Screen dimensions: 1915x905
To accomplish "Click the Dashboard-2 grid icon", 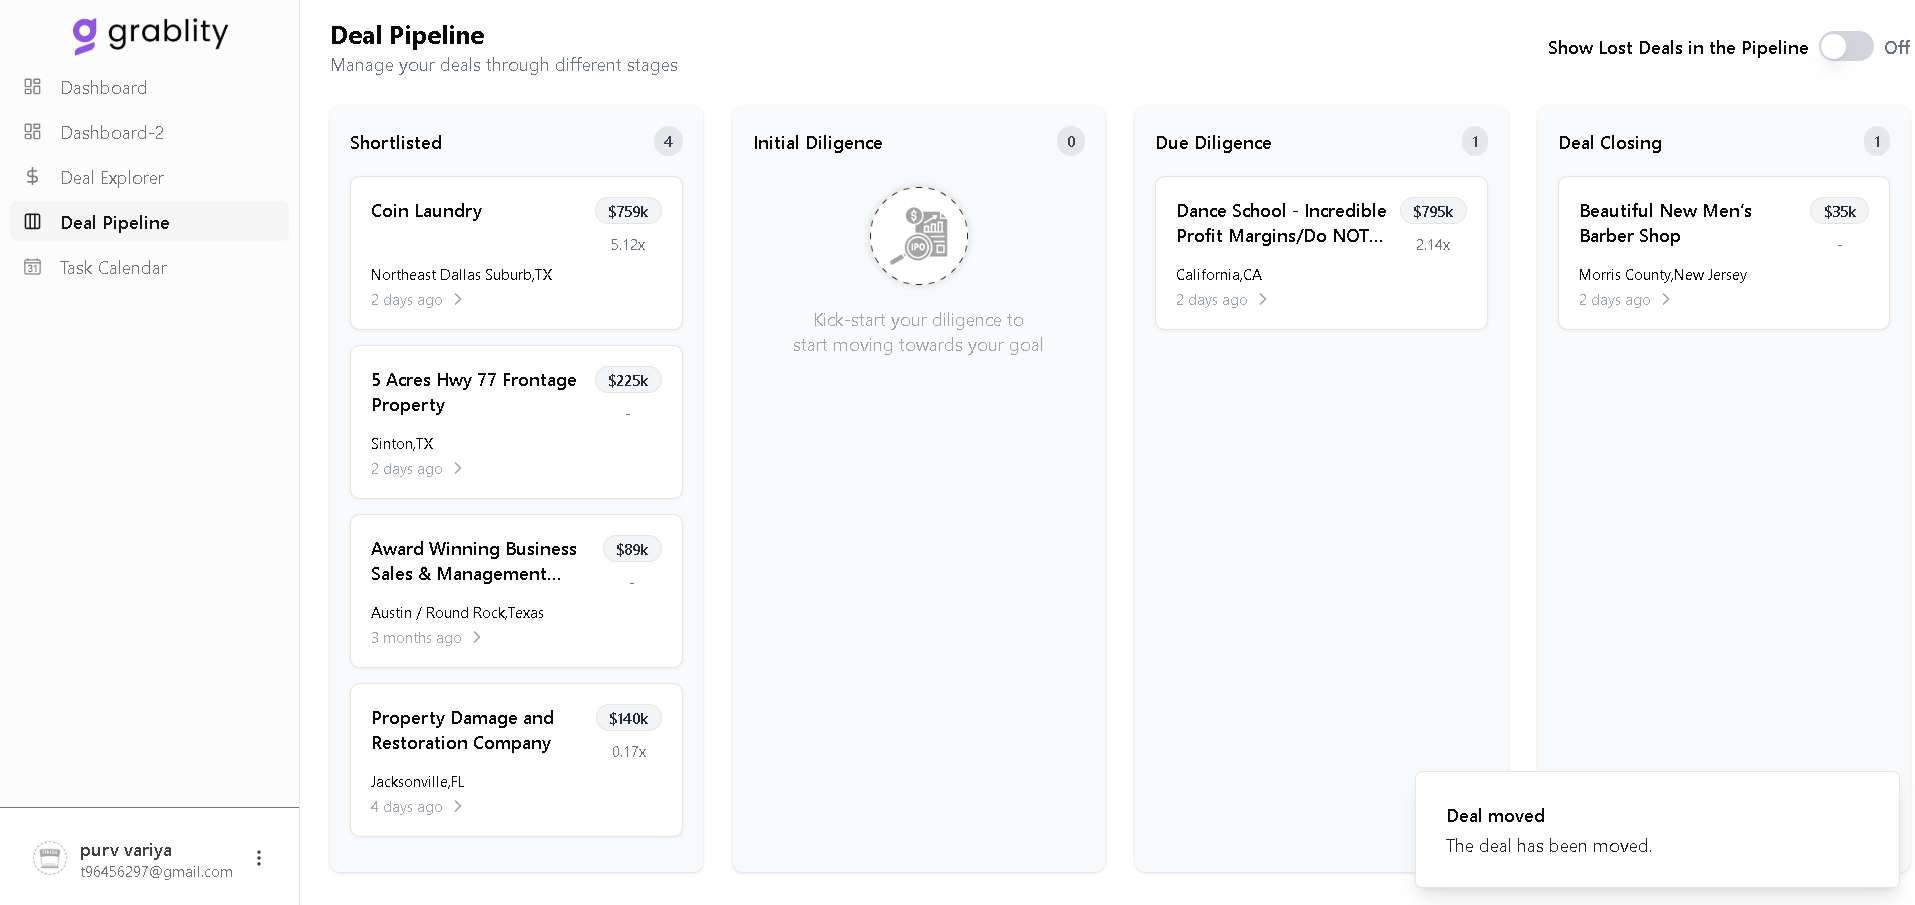I will pyautogui.click(x=33, y=132).
